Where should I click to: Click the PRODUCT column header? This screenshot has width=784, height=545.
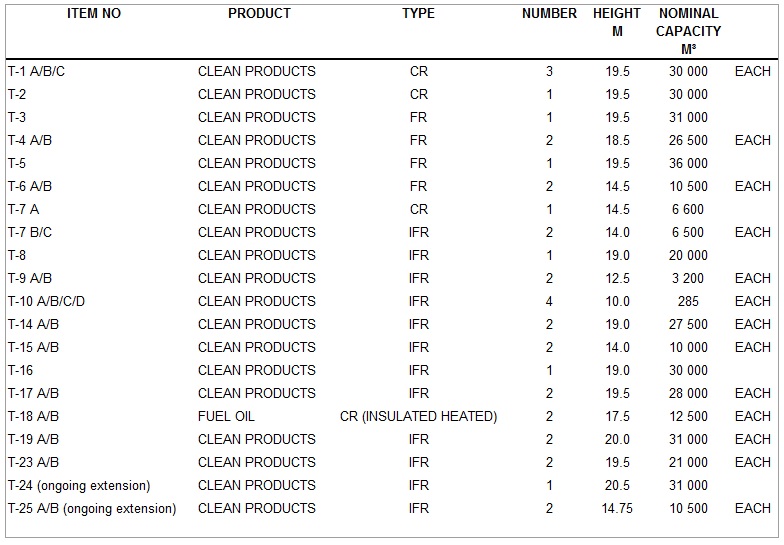coord(259,14)
